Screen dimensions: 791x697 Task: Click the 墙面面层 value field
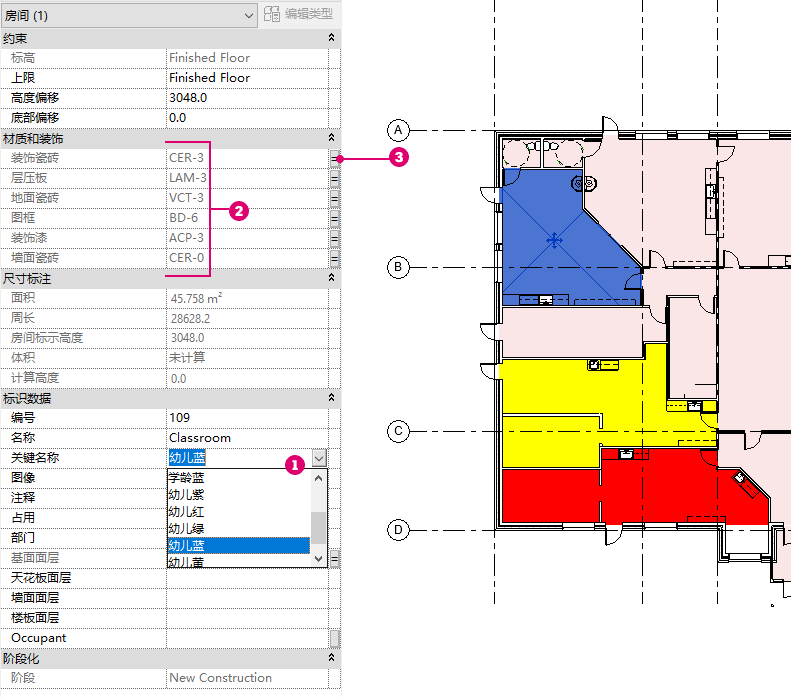[247, 598]
